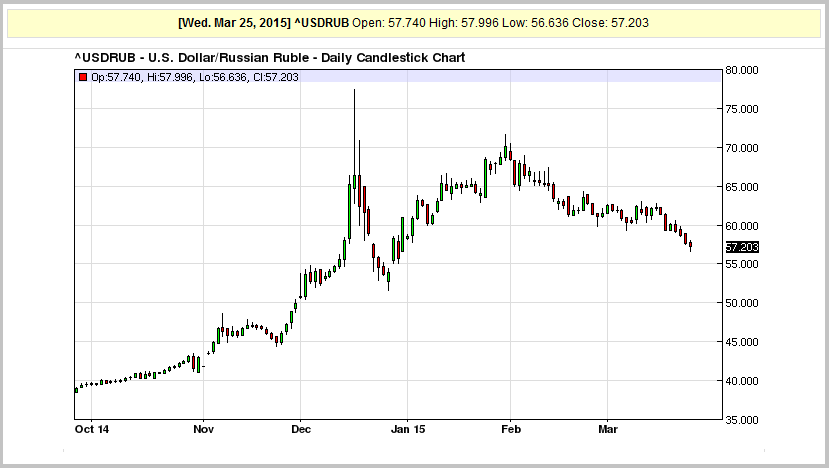Click the 80.000 price axis label

pos(742,70)
